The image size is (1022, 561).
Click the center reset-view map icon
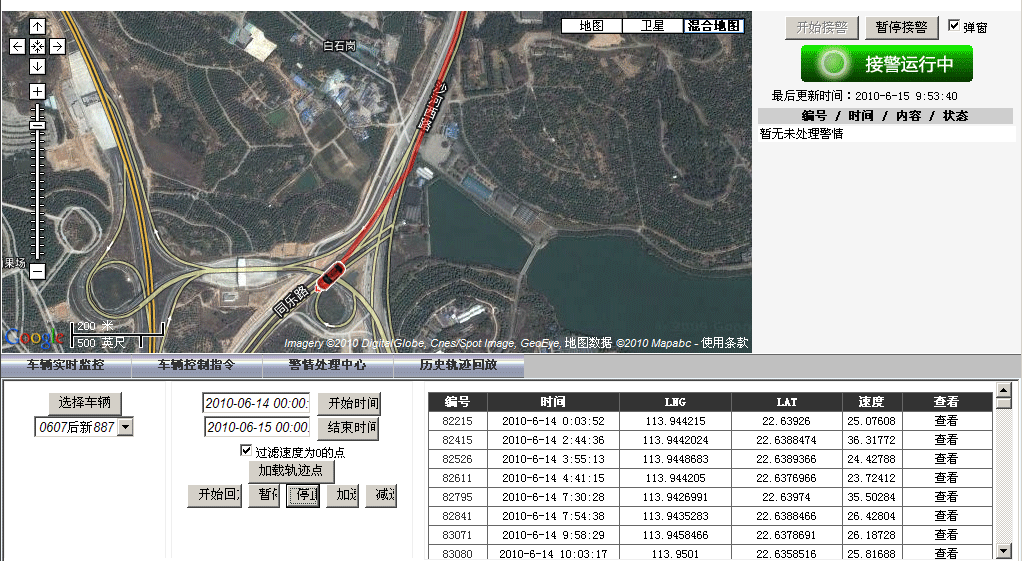point(37,46)
